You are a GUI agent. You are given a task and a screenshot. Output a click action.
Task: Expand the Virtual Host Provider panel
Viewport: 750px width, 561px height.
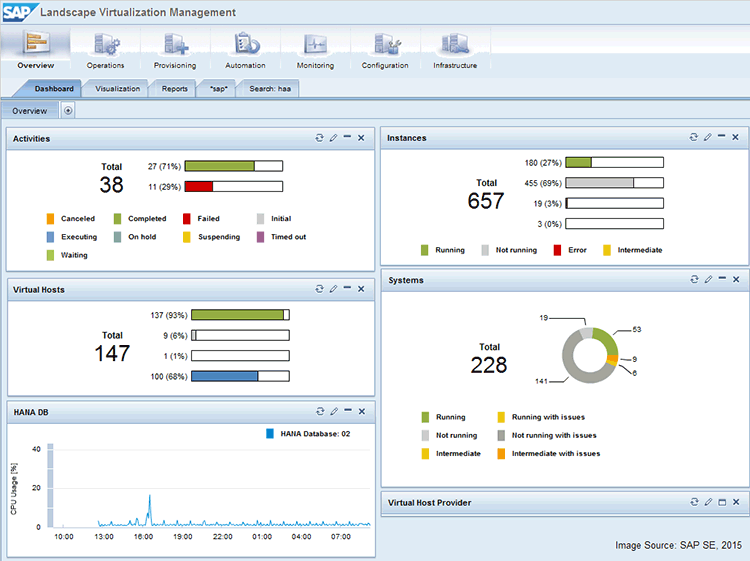[721, 502]
